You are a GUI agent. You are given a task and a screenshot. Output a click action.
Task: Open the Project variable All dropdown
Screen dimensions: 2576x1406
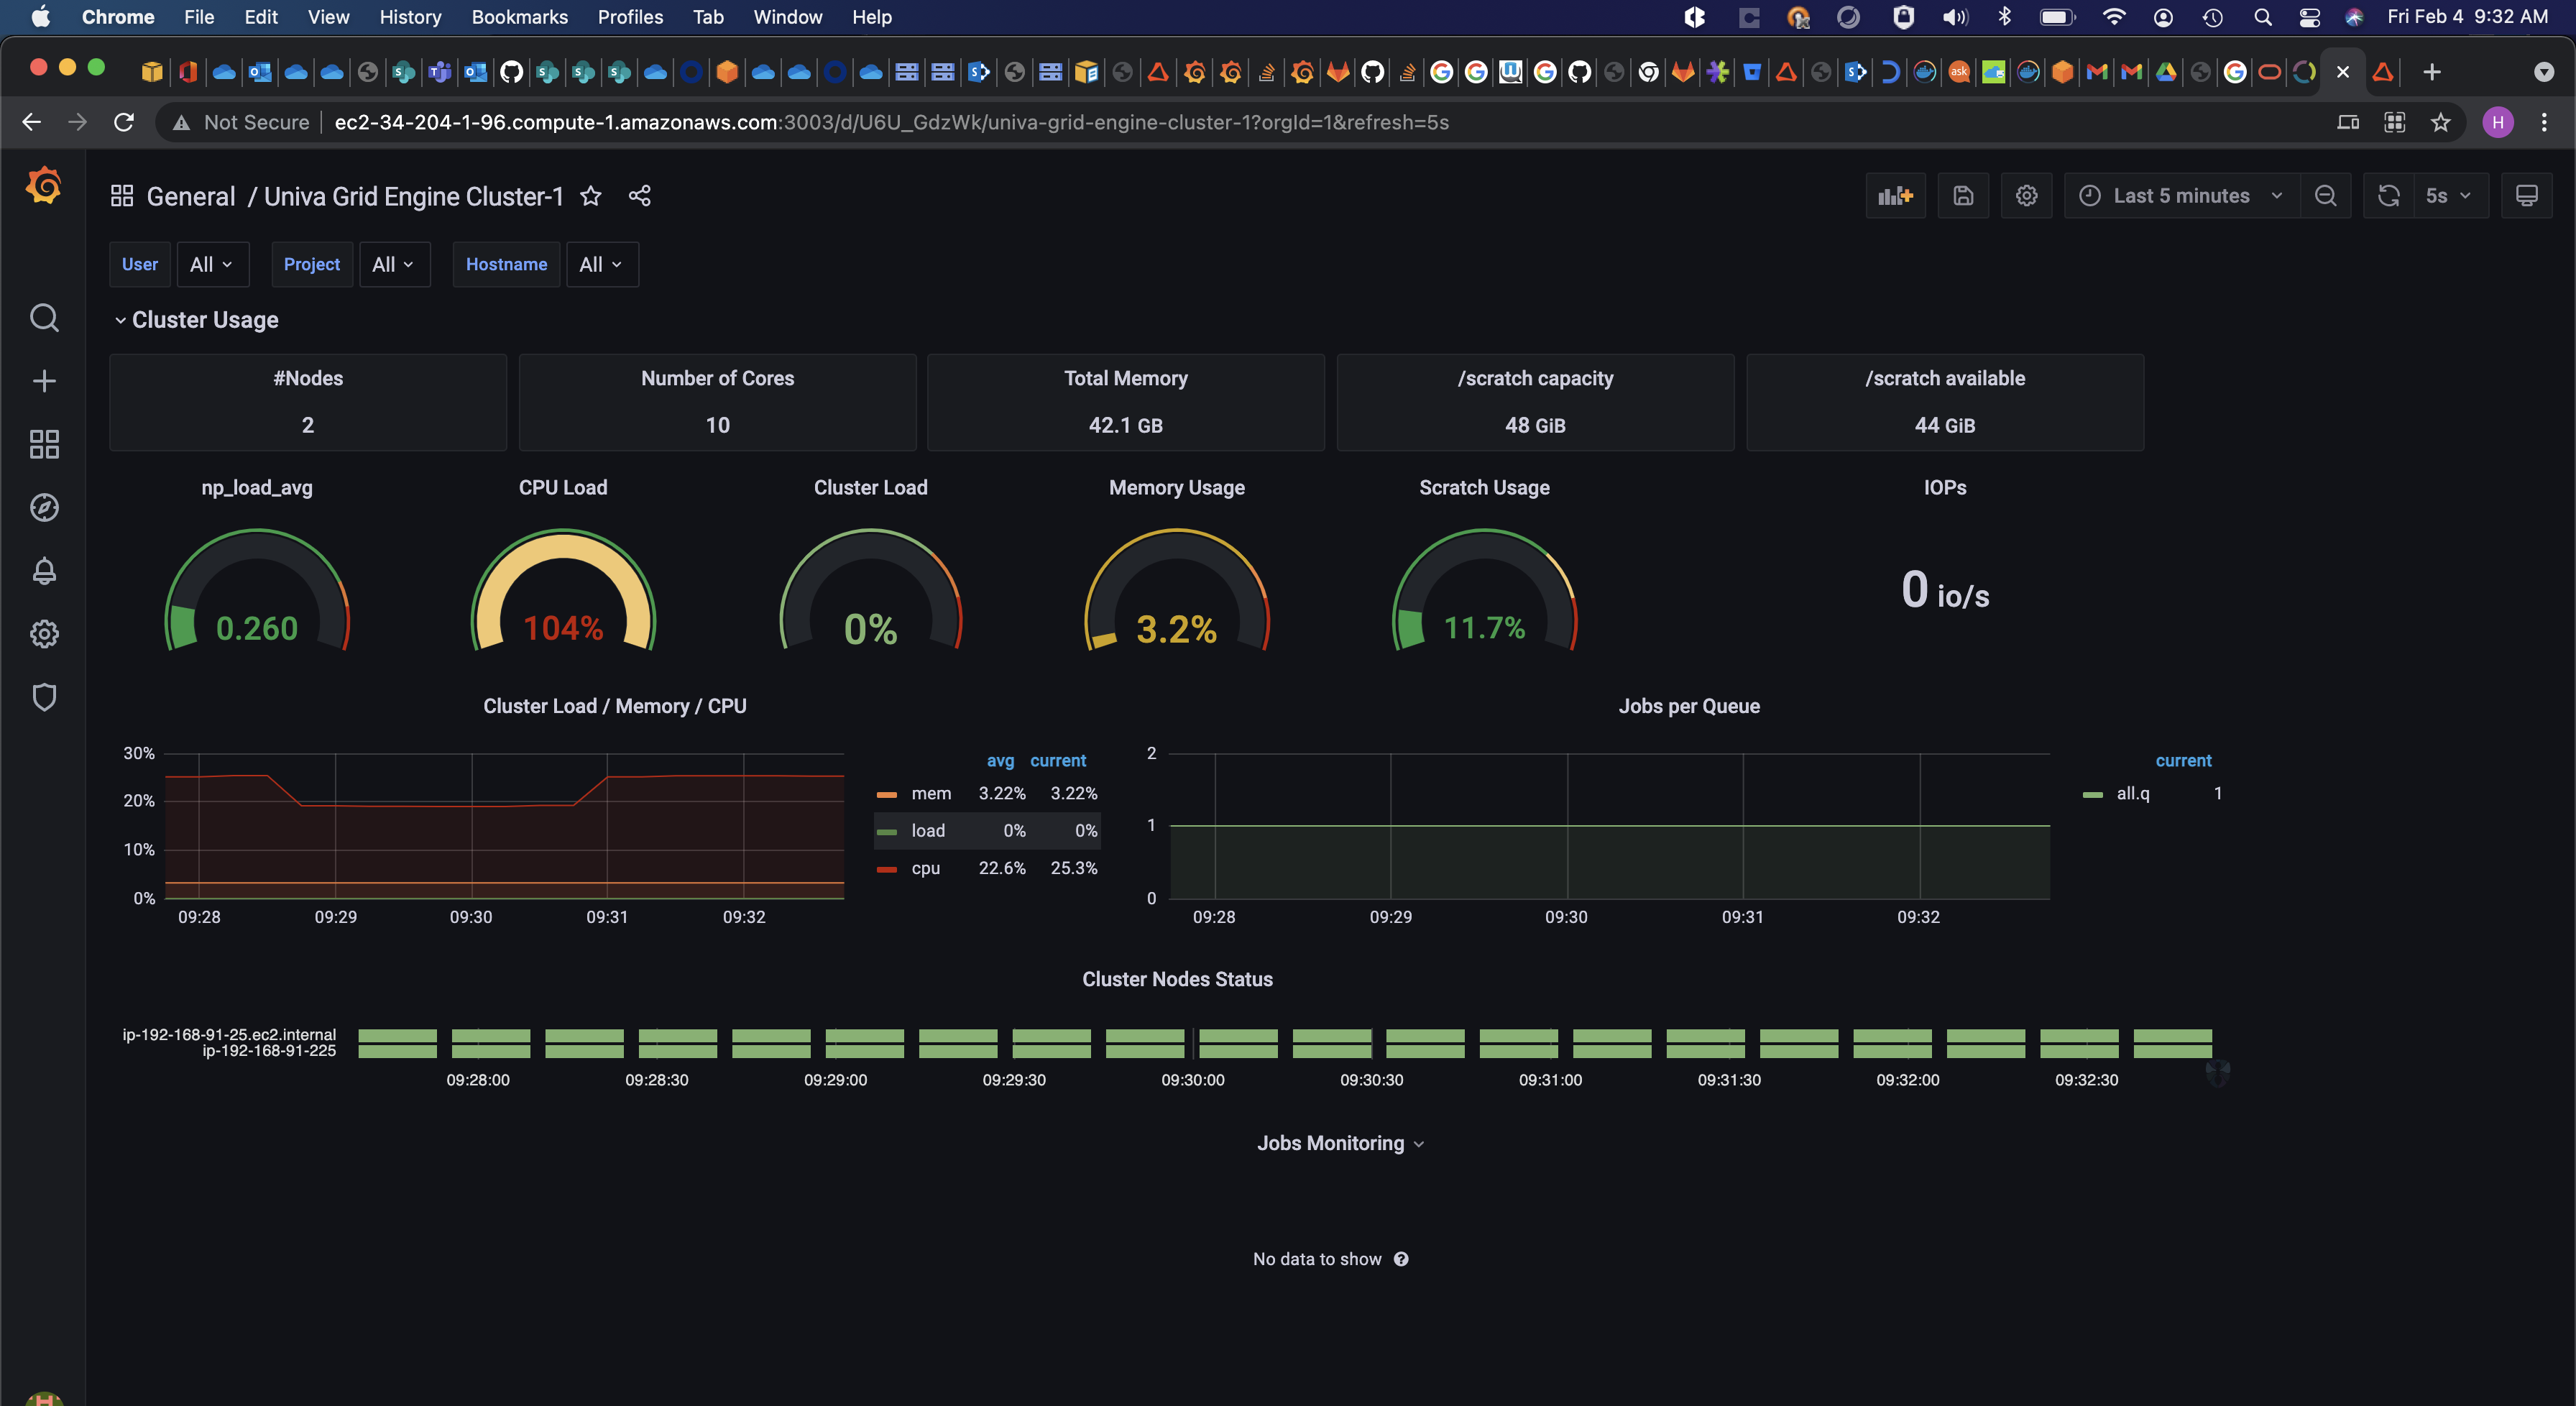point(394,265)
